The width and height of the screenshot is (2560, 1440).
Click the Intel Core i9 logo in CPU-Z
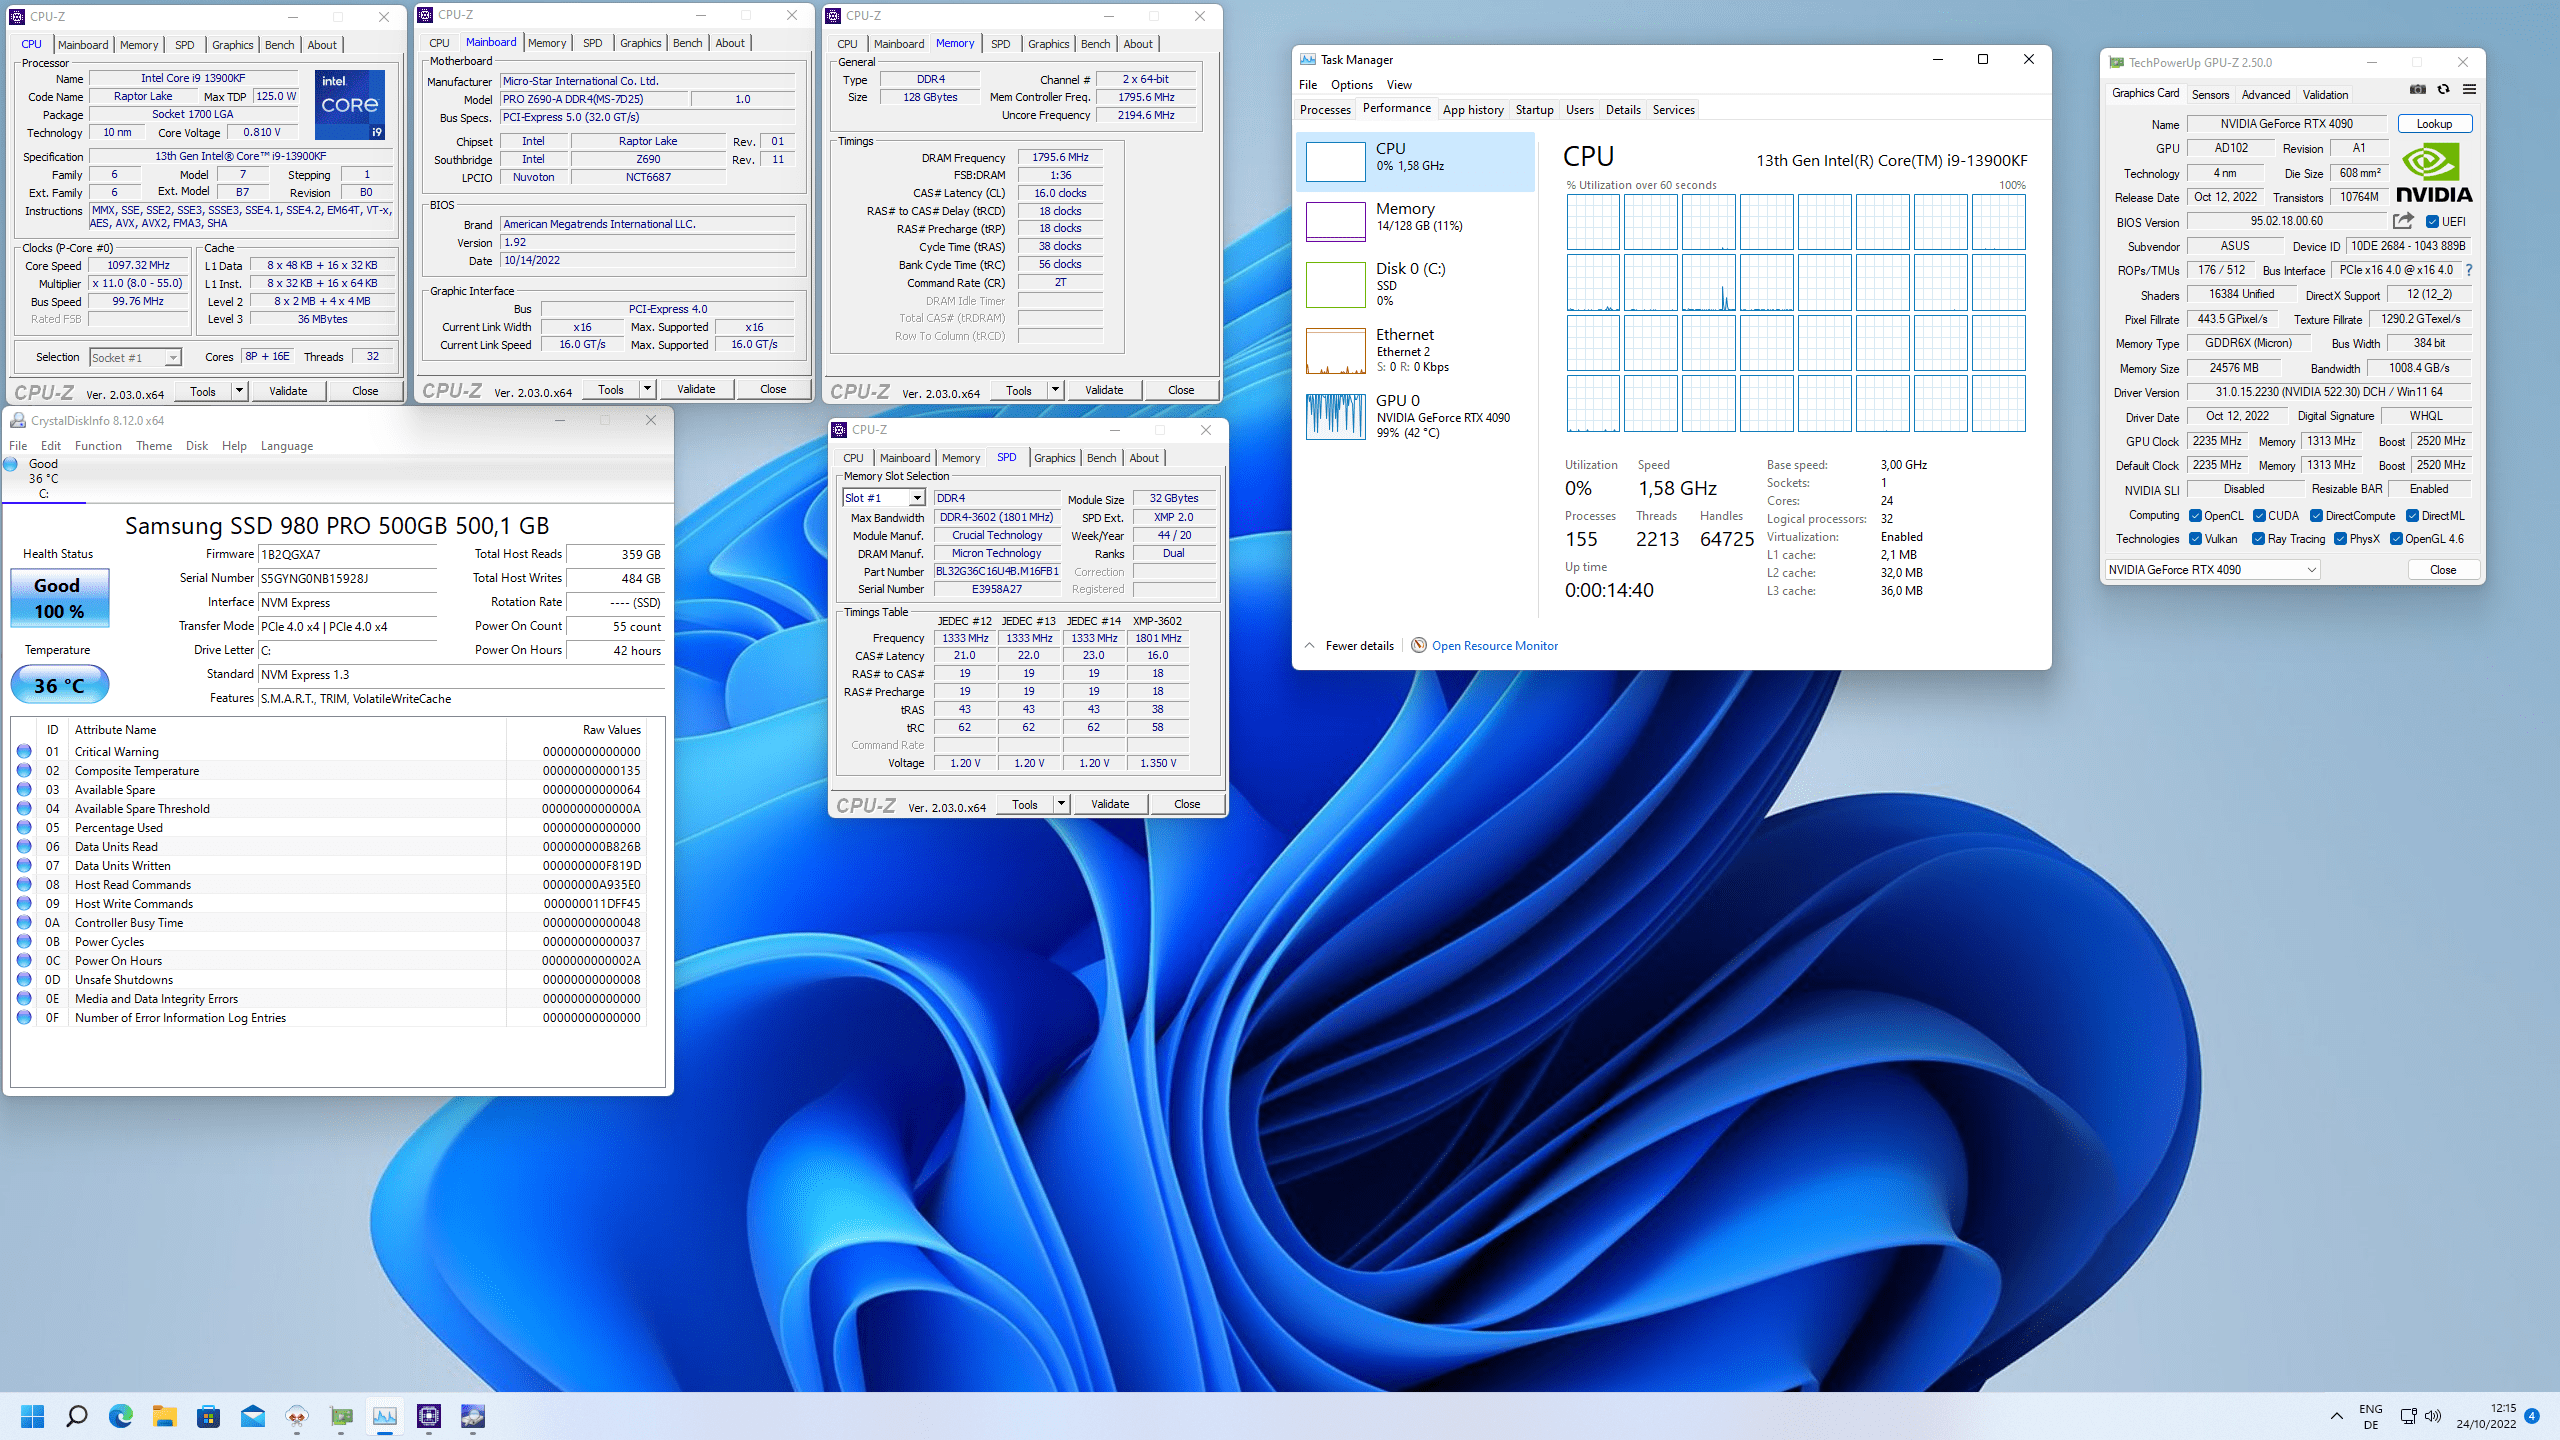click(x=350, y=104)
